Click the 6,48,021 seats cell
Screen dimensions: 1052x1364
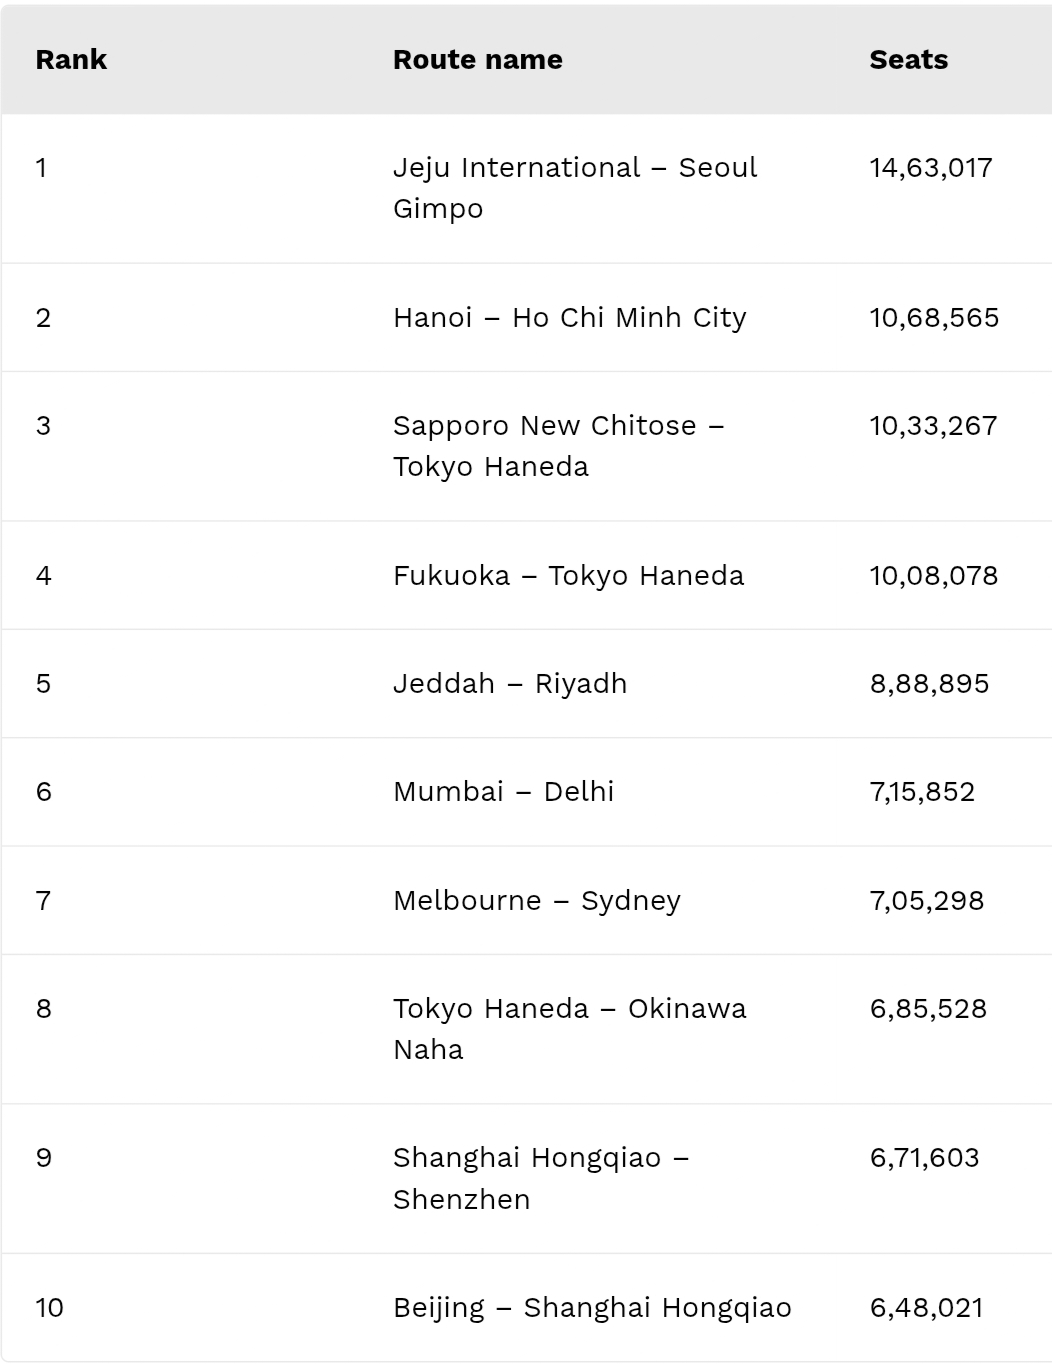point(926,1308)
